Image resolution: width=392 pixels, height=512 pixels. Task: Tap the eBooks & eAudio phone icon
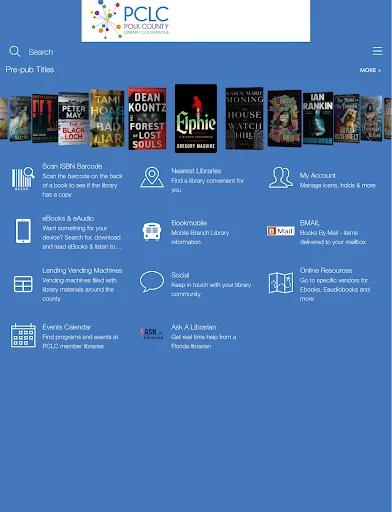pos(23,231)
